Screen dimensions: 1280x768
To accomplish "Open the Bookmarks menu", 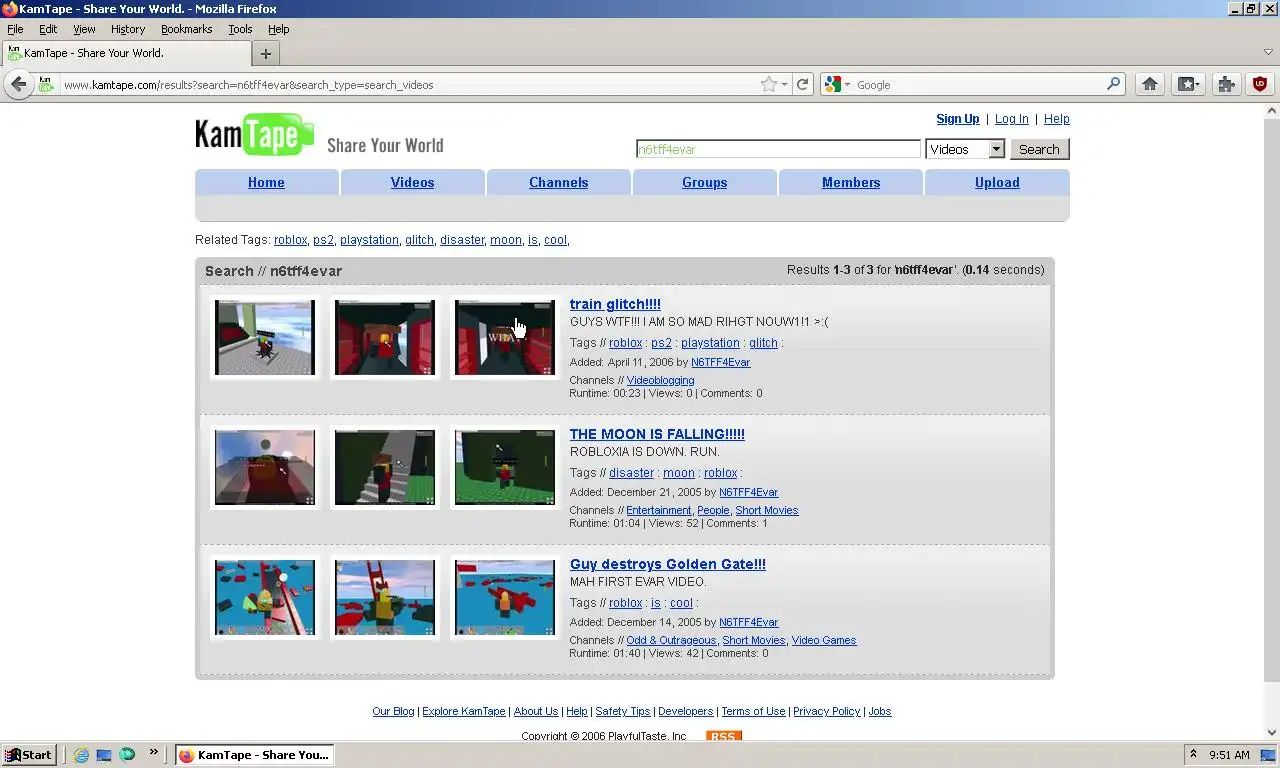I will 186,29.
